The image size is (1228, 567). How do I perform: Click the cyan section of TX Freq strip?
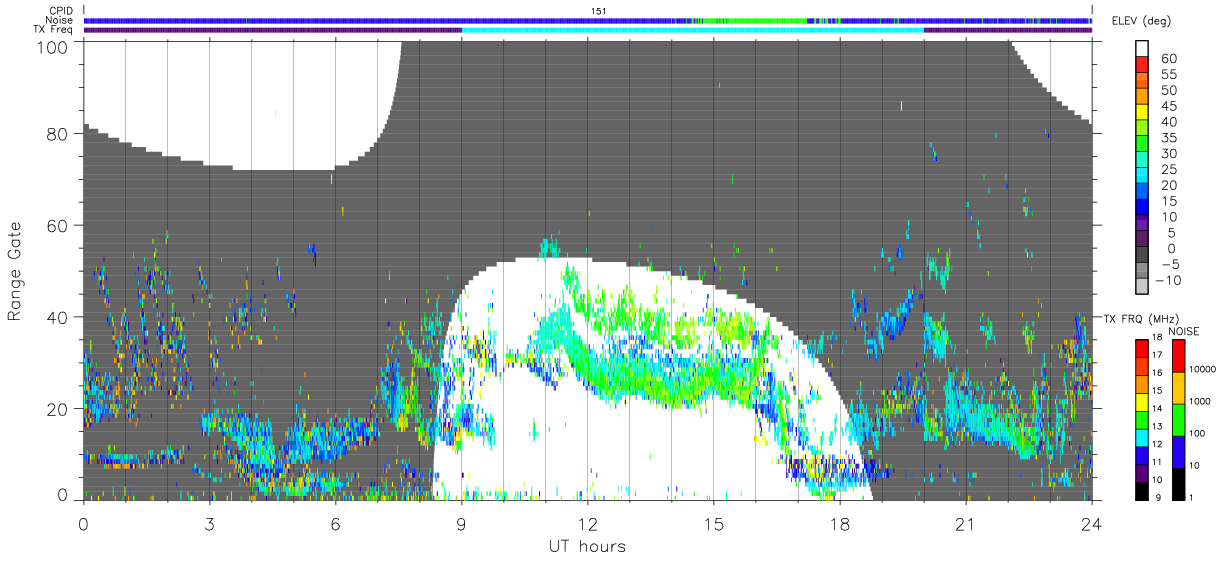point(693,29)
